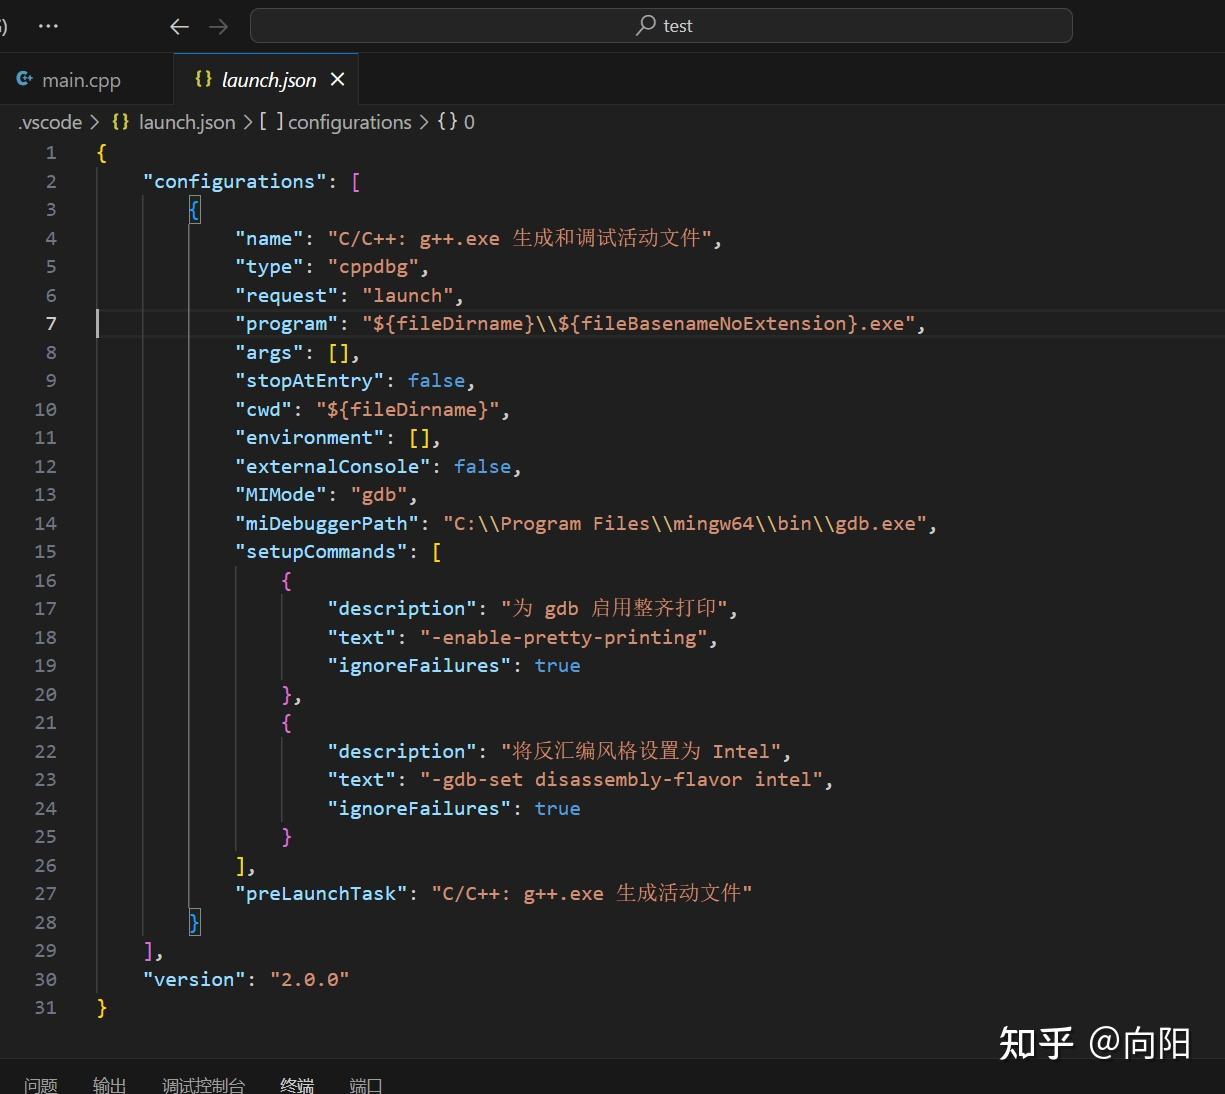Screen dimensions: 1225x1094
Task: Open the 问题 panel
Action: [40, 1084]
